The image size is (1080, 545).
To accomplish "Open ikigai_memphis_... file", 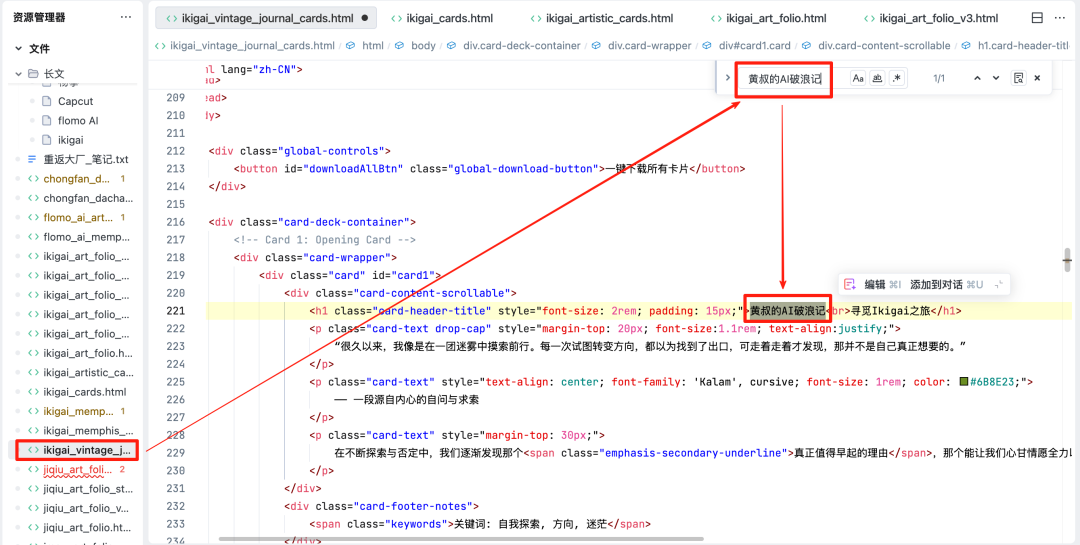I will tap(88, 431).
